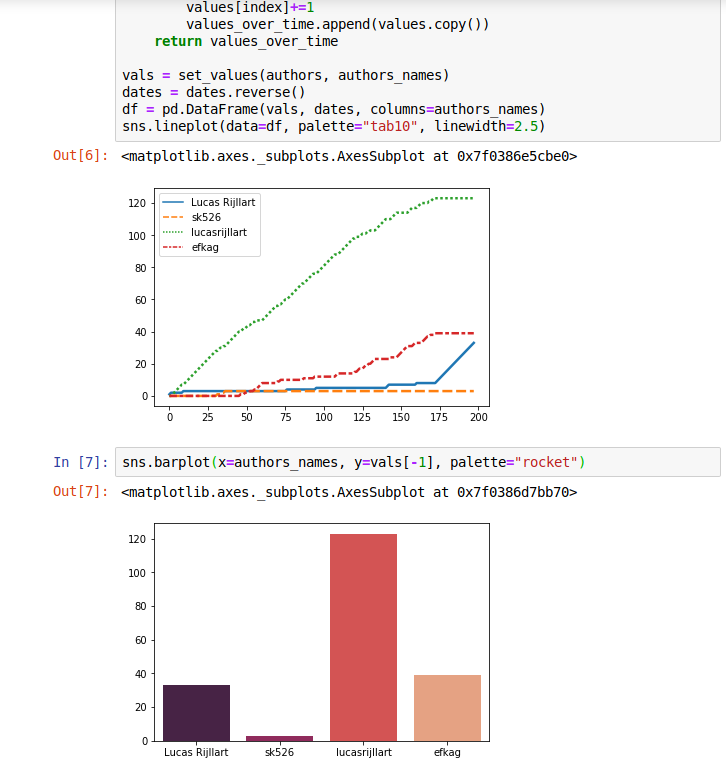726x776 pixels.
Task: Click the "tab10" palette string in the code
Action: (x=389, y=126)
